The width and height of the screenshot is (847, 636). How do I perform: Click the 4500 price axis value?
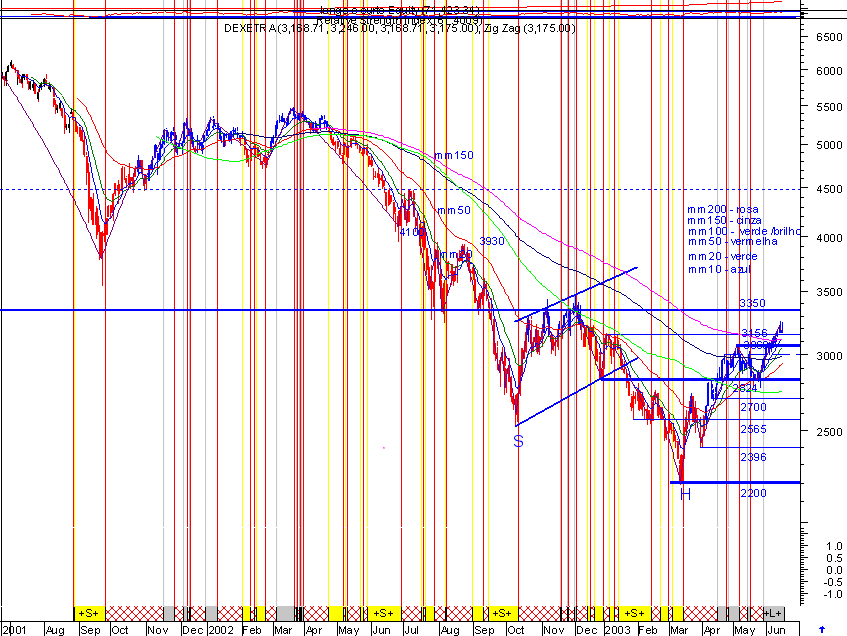(x=829, y=189)
